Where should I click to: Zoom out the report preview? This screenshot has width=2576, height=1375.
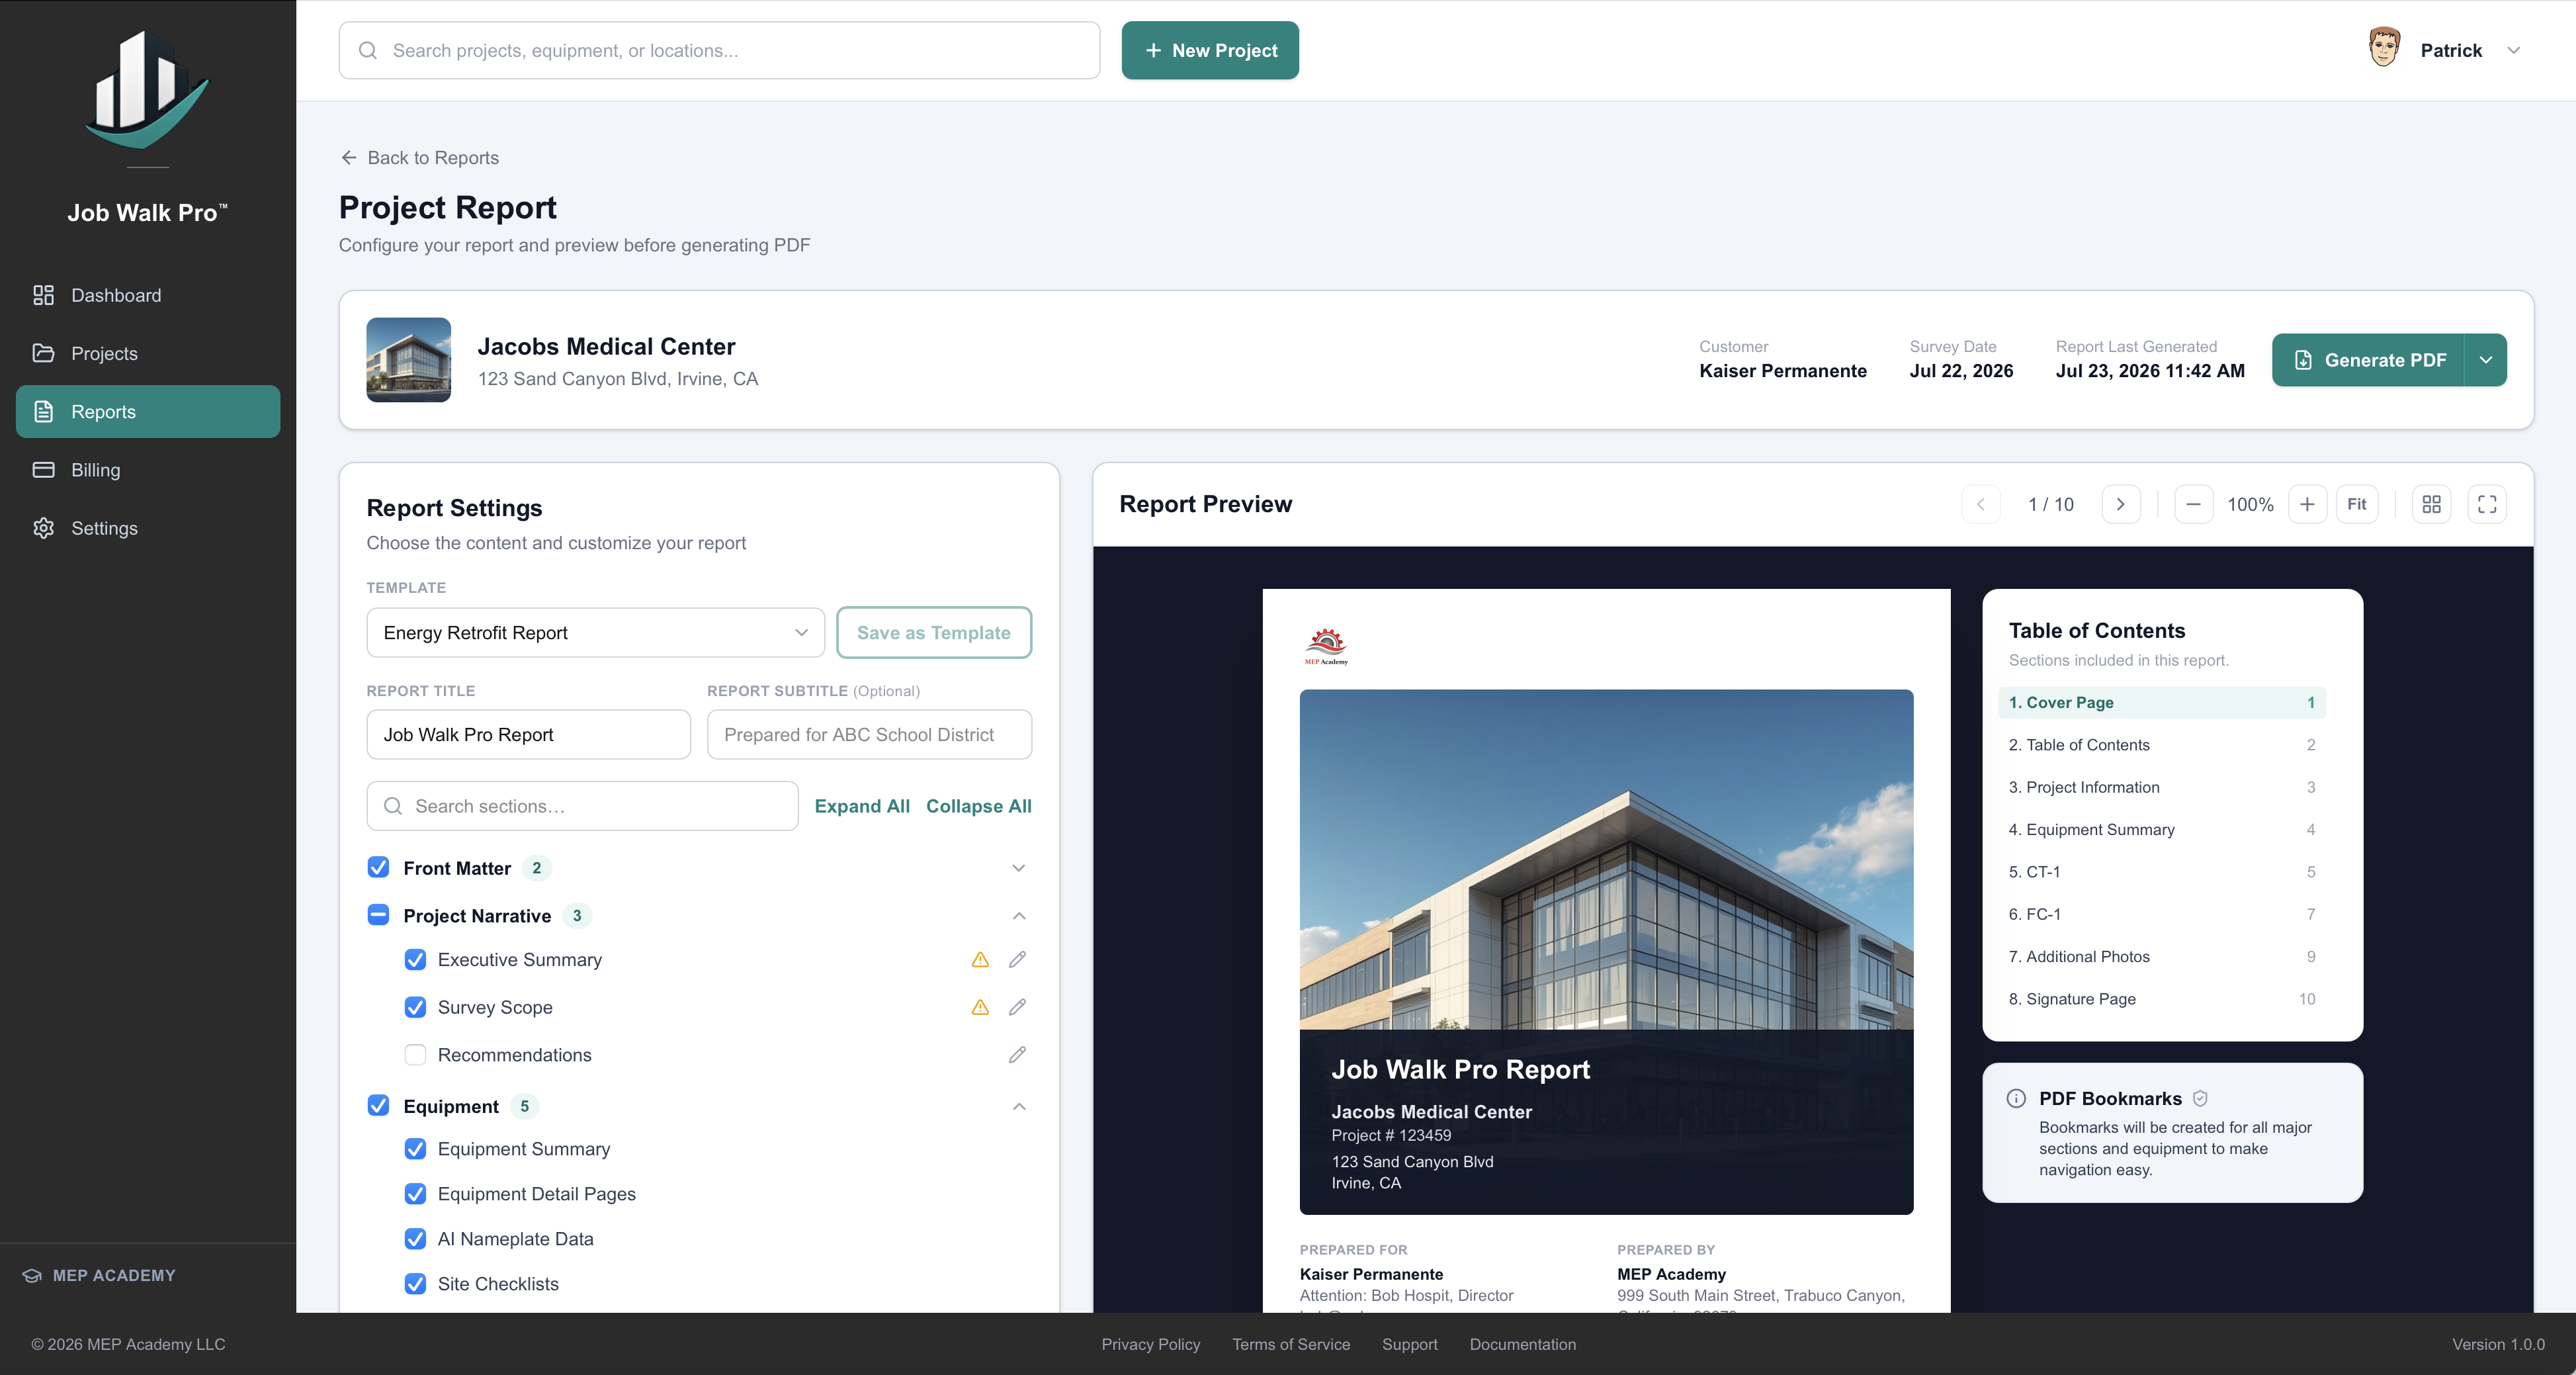click(2193, 504)
